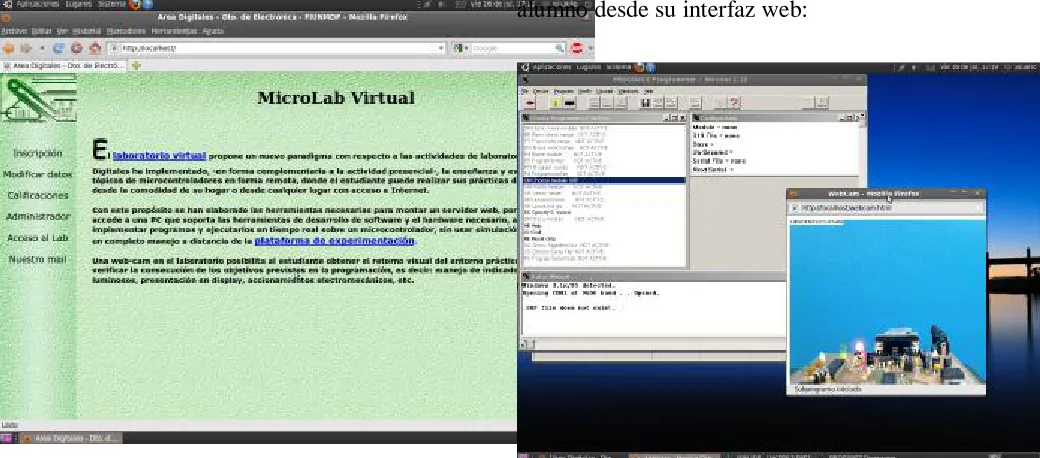
Task: Click the red arrow icon in programmer toolbar
Action: pos(531,103)
